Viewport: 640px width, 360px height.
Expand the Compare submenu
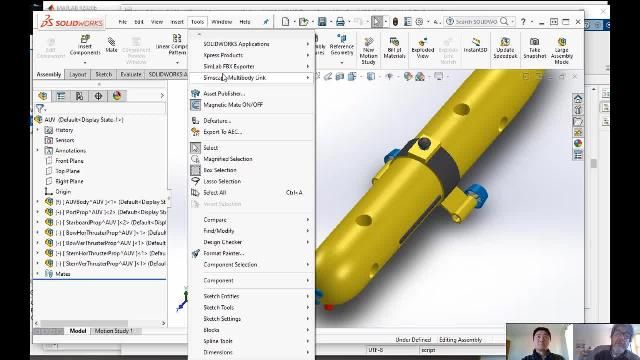(252, 220)
